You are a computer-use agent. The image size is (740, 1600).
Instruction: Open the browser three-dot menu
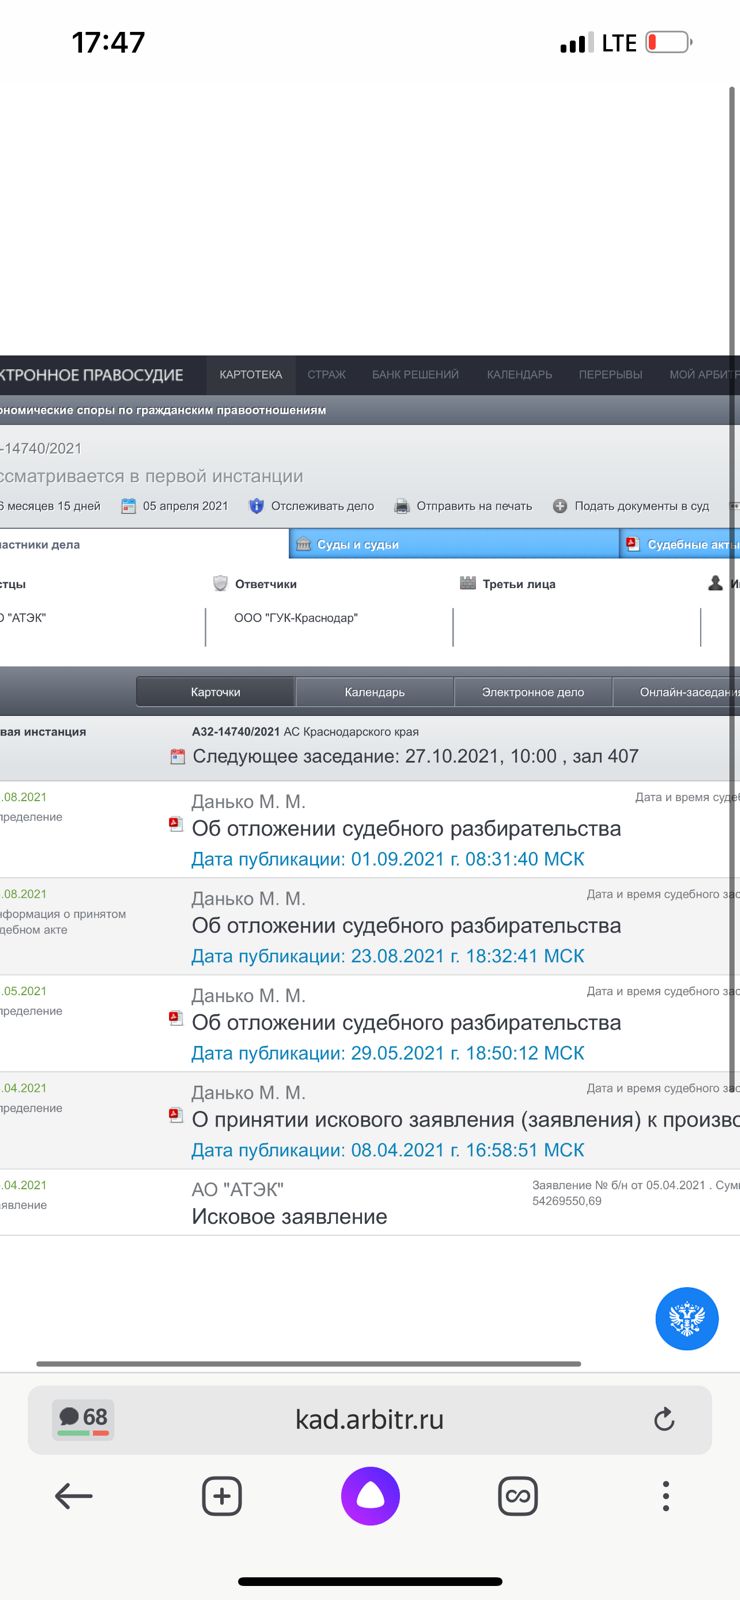point(665,1496)
